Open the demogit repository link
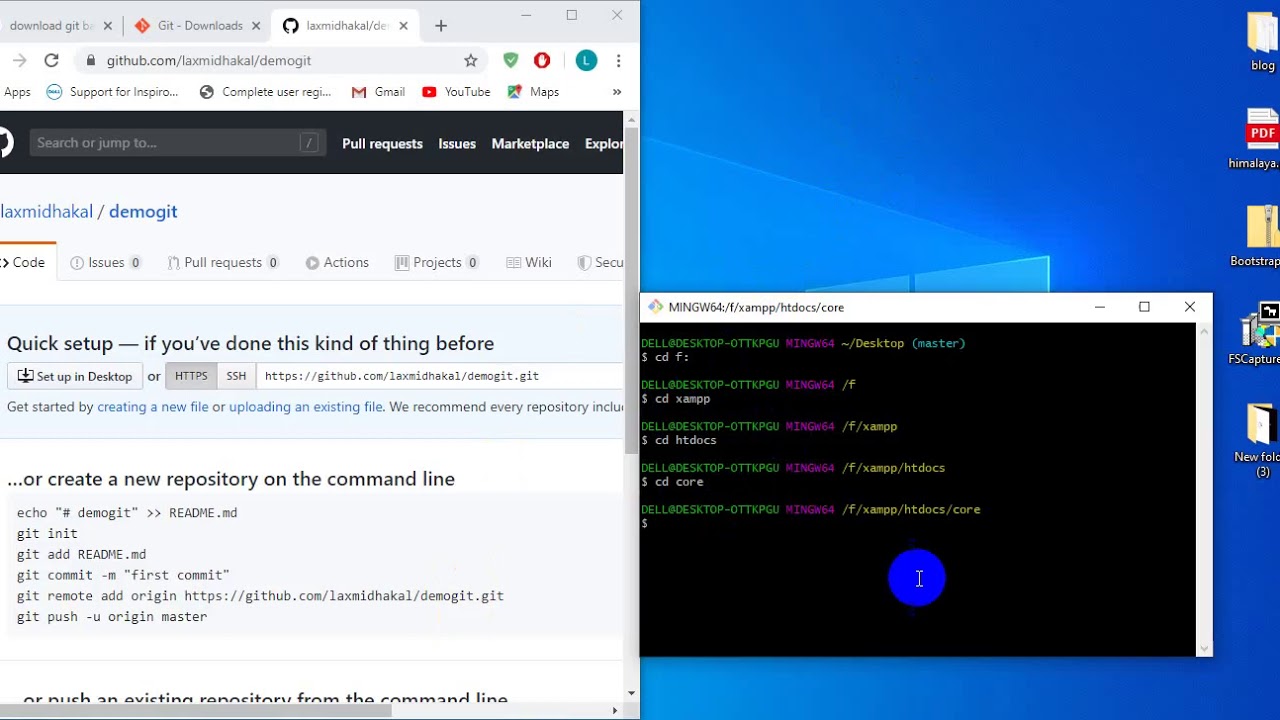This screenshot has width=1280, height=720. (x=143, y=211)
